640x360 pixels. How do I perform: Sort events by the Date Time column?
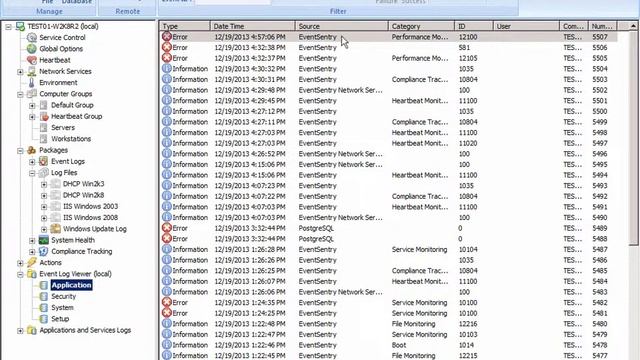point(252,26)
